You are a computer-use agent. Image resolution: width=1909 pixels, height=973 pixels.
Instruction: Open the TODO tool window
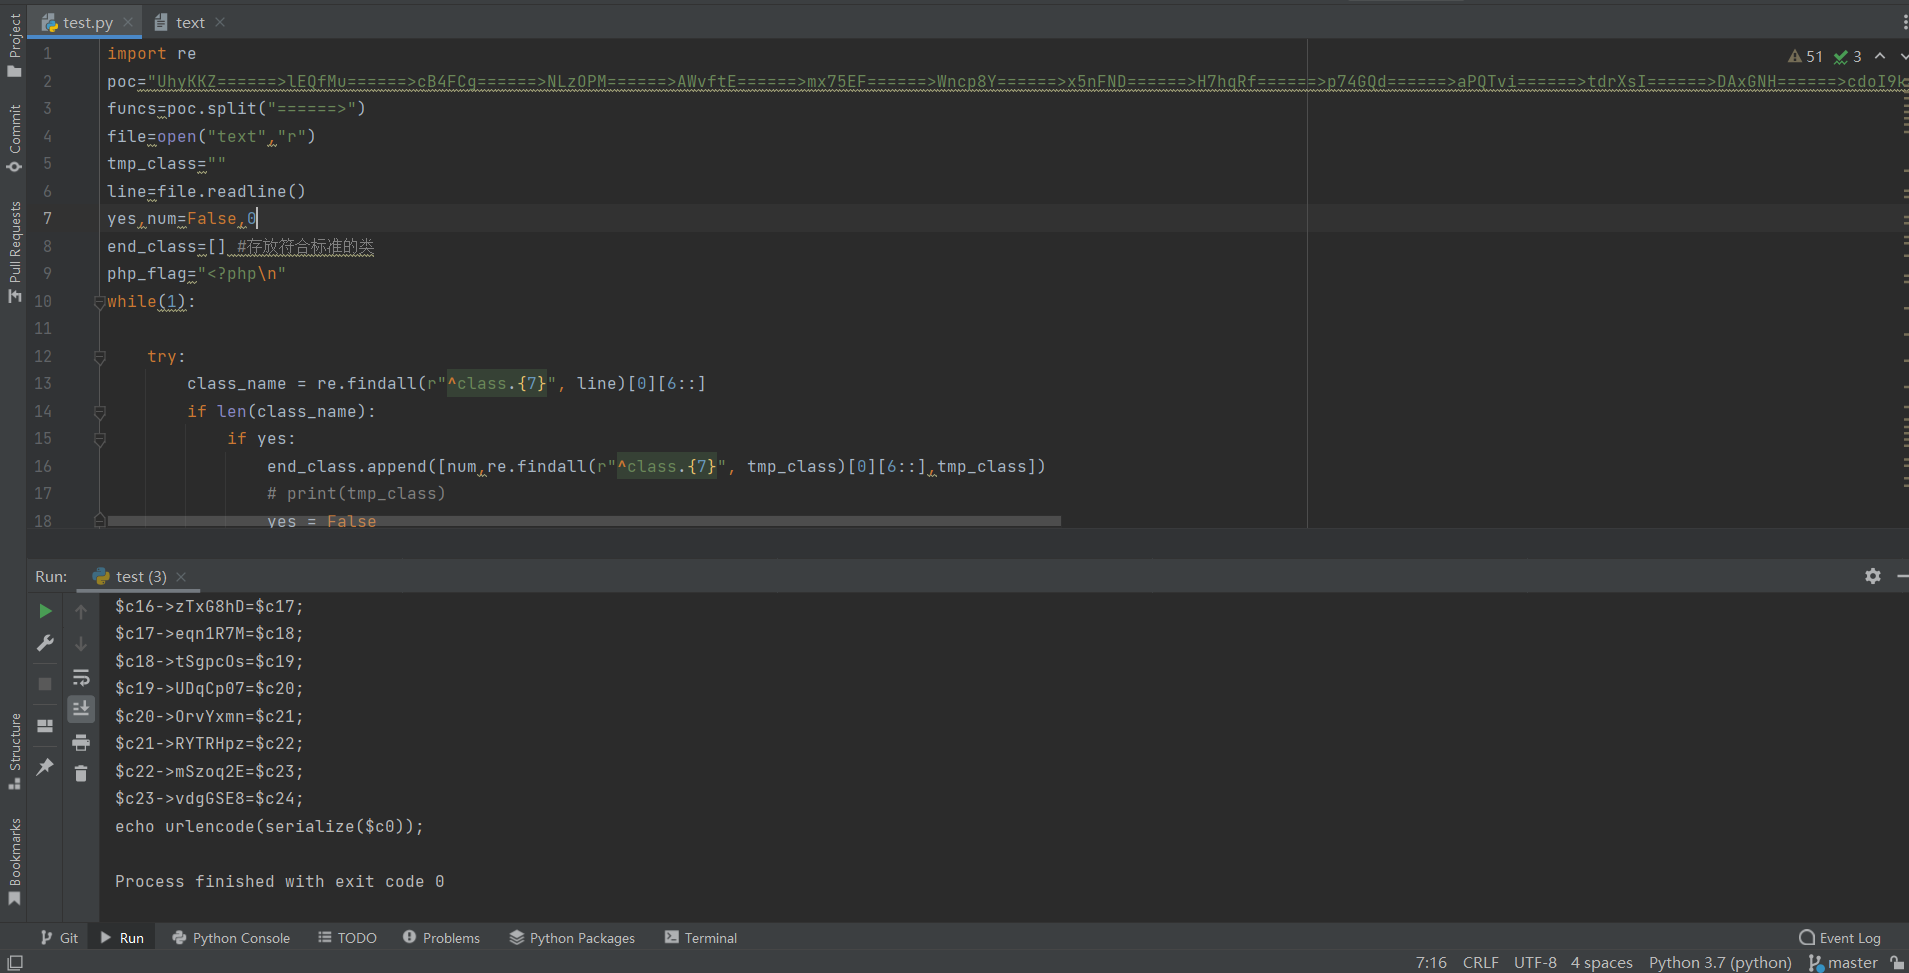(x=347, y=938)
